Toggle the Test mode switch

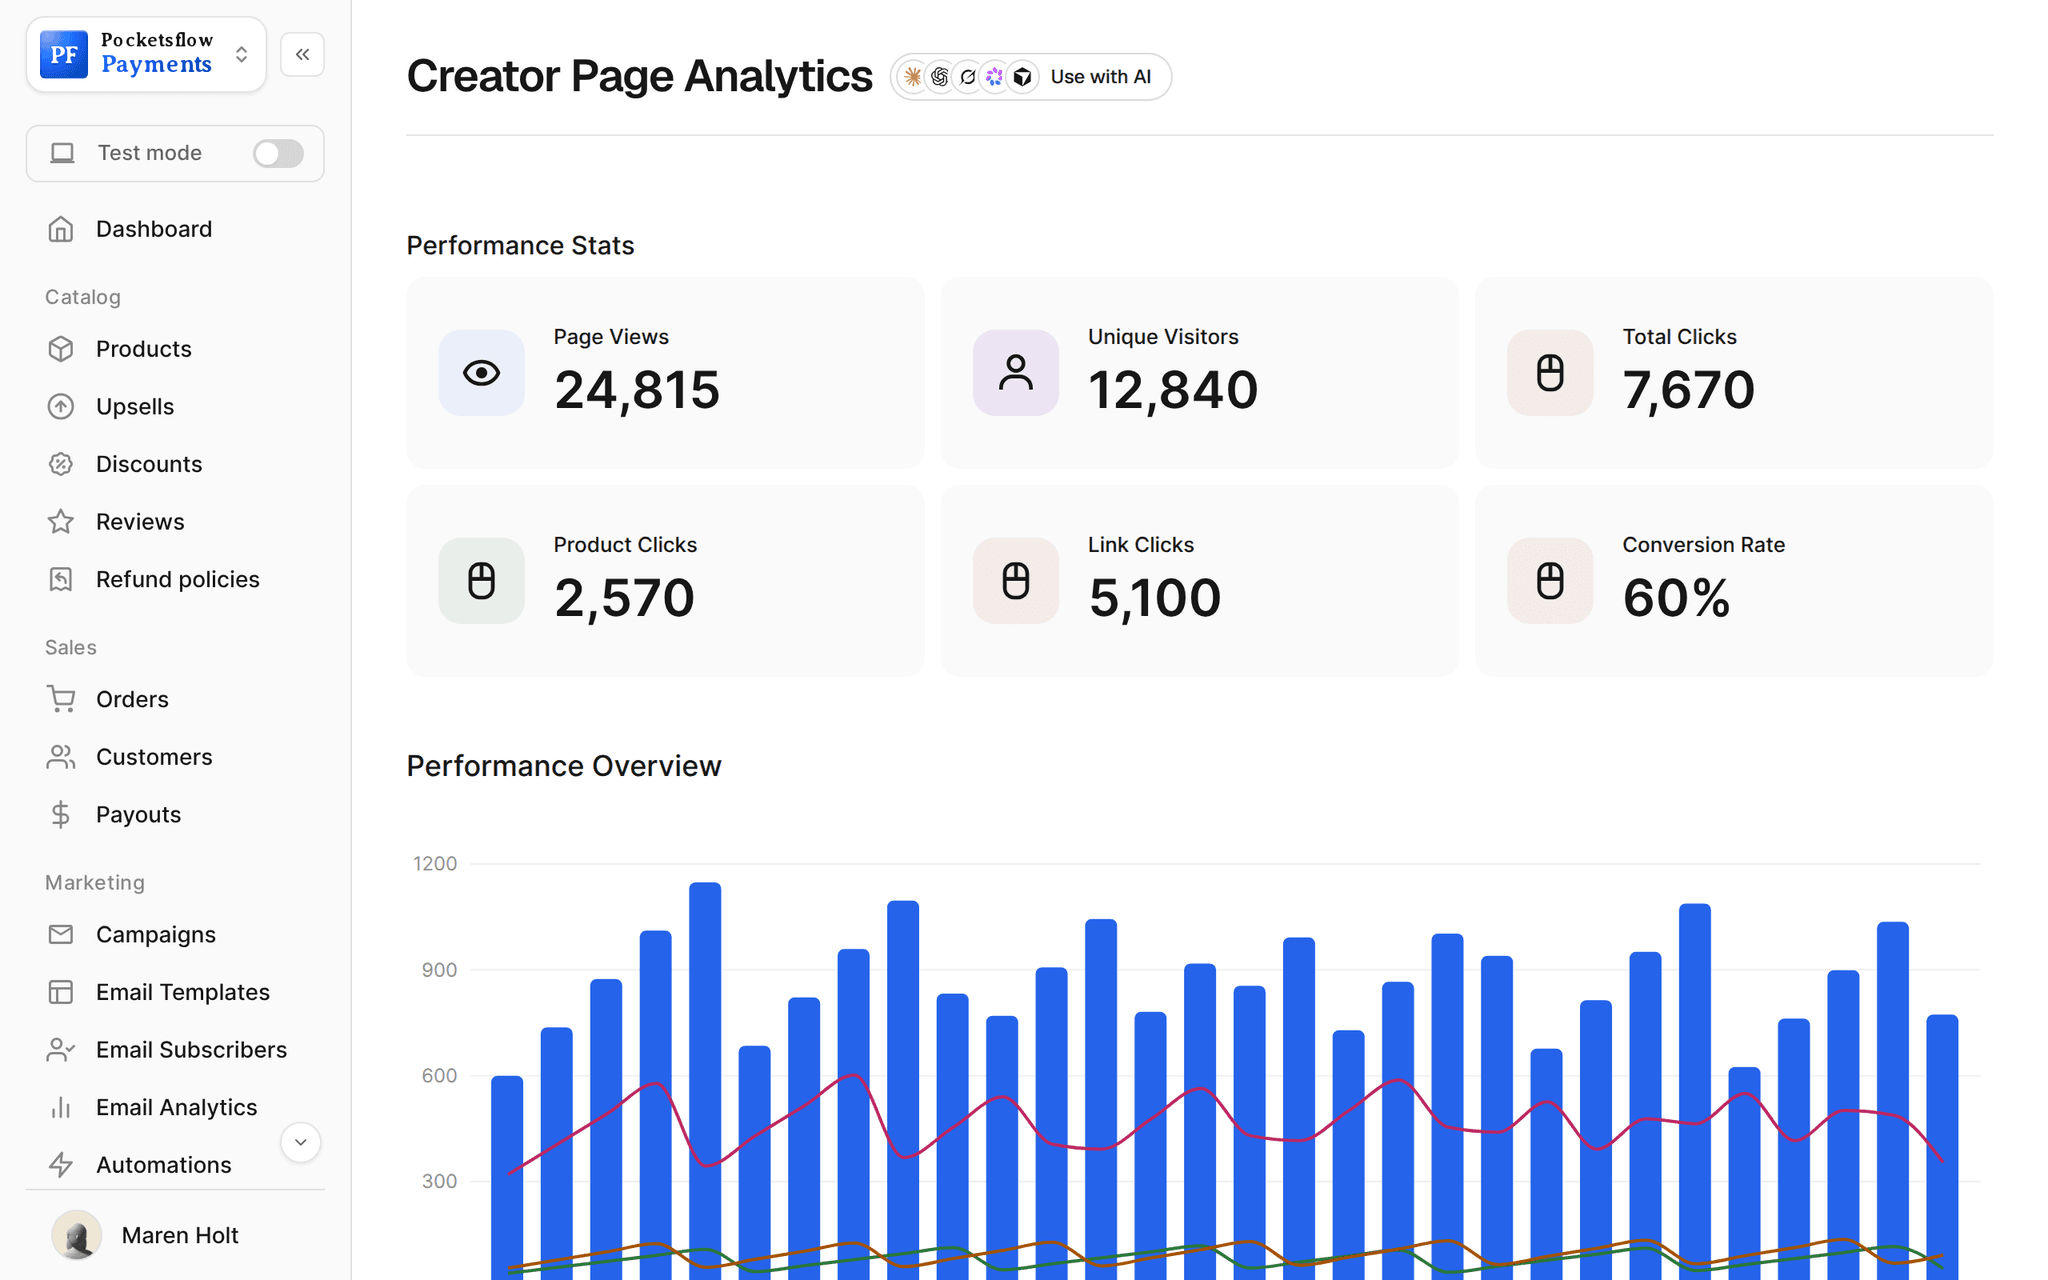click(278, 153)
